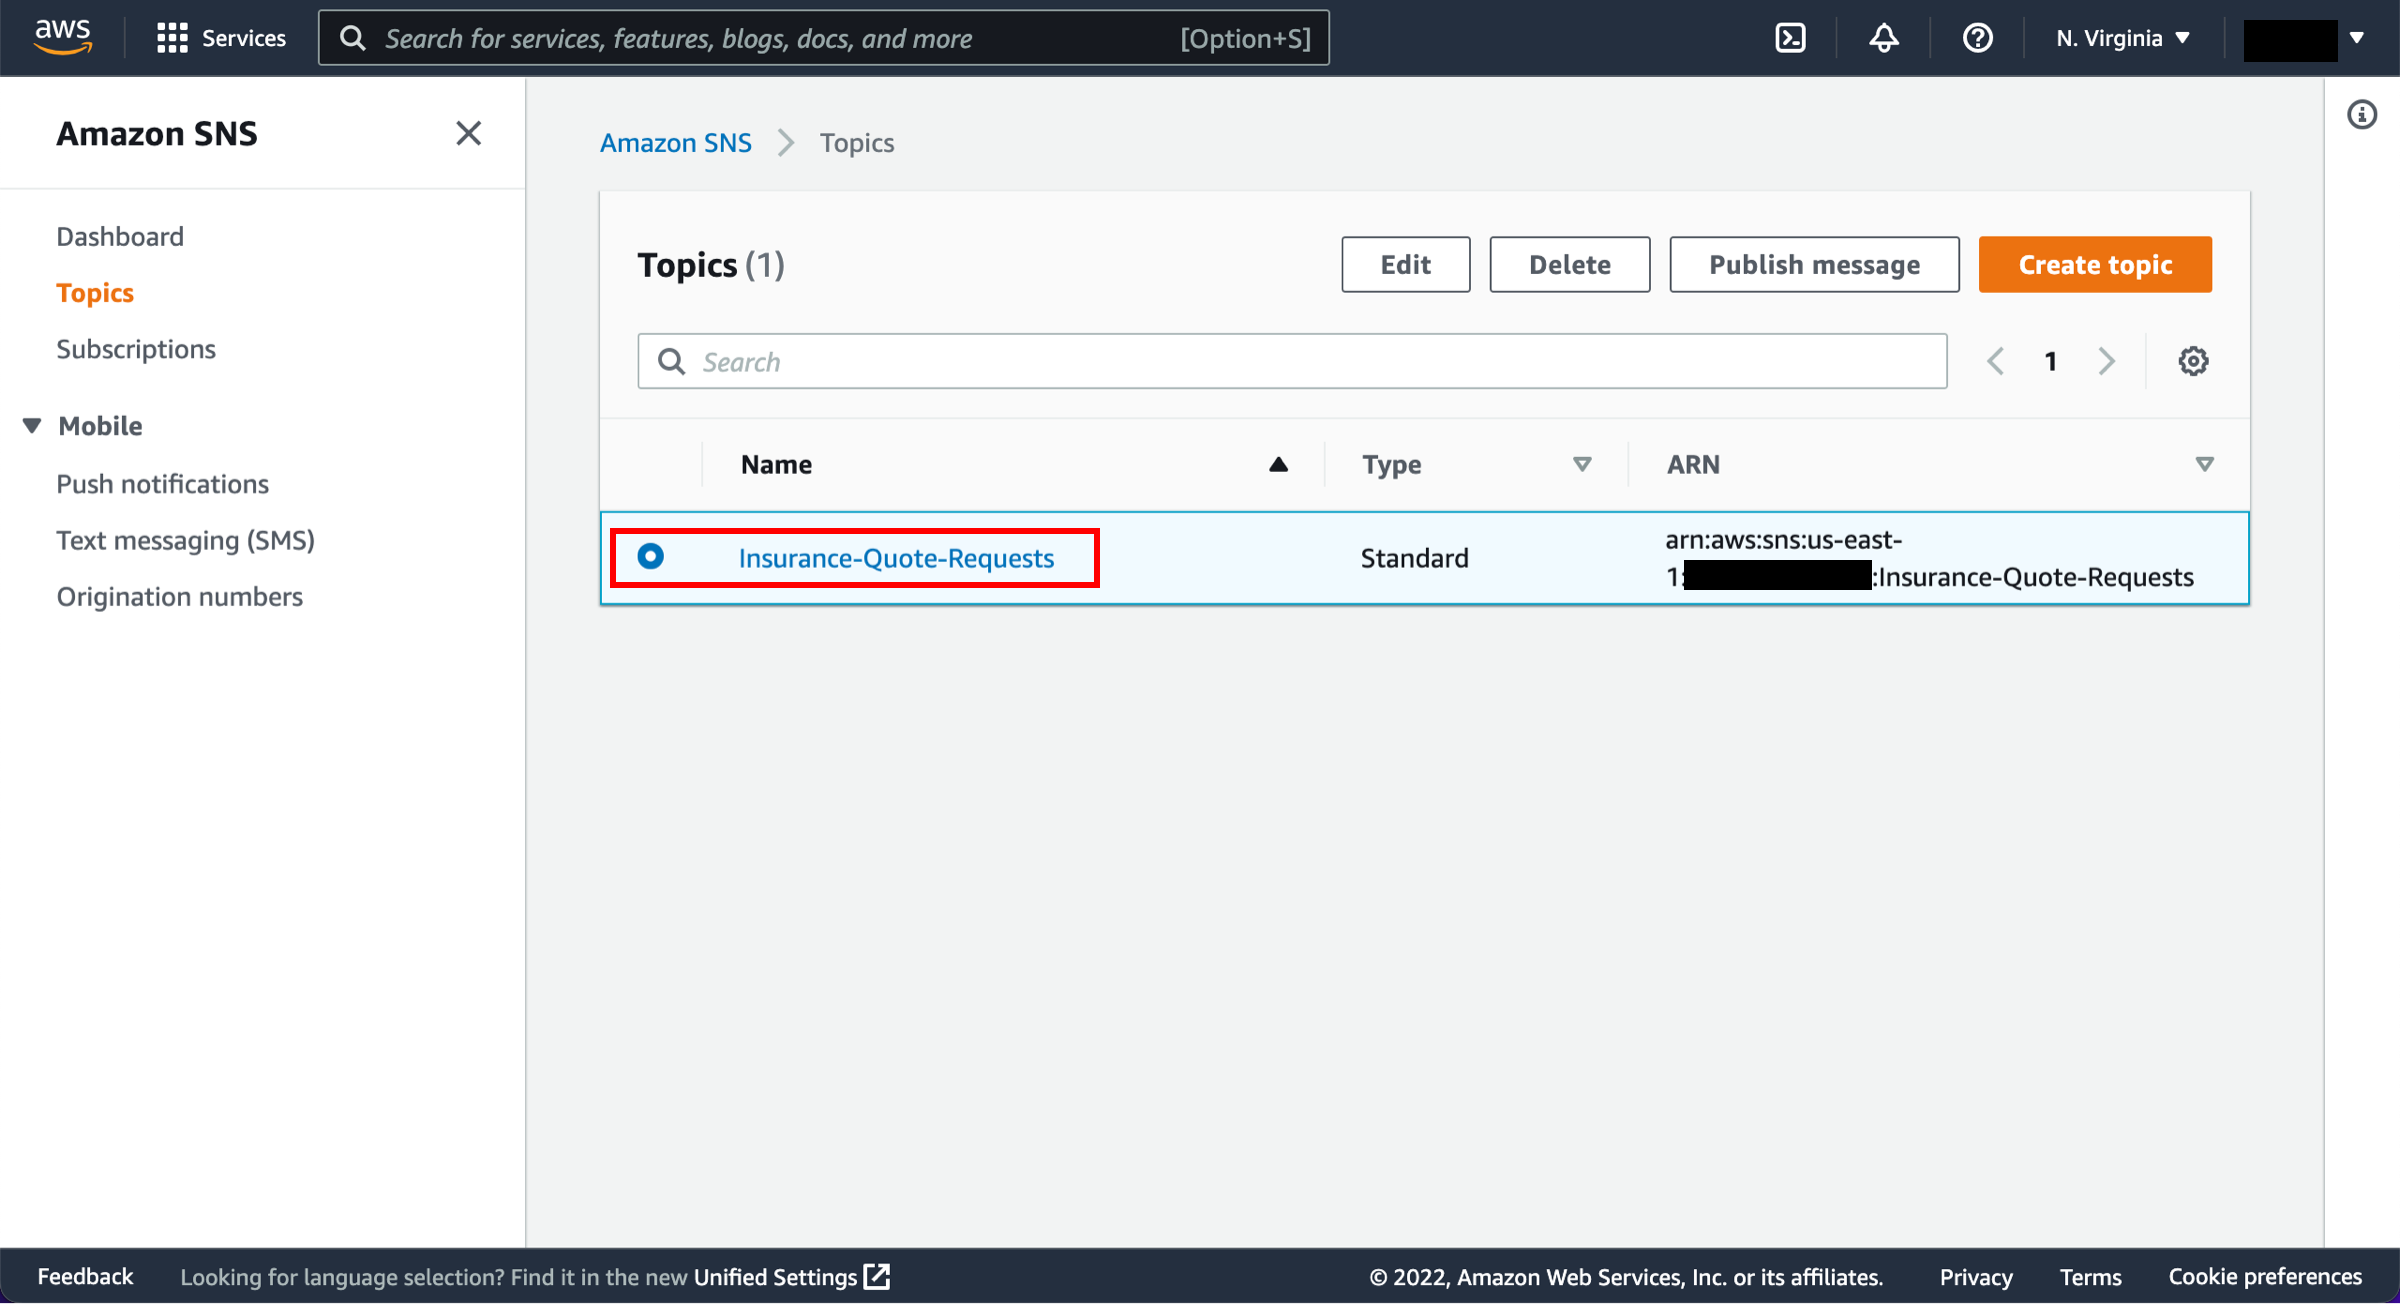The width and height of the screenshot is (2400, 1304).
Task: Expand the N. Virginia region selector
Action: (x=2124, y=37)
